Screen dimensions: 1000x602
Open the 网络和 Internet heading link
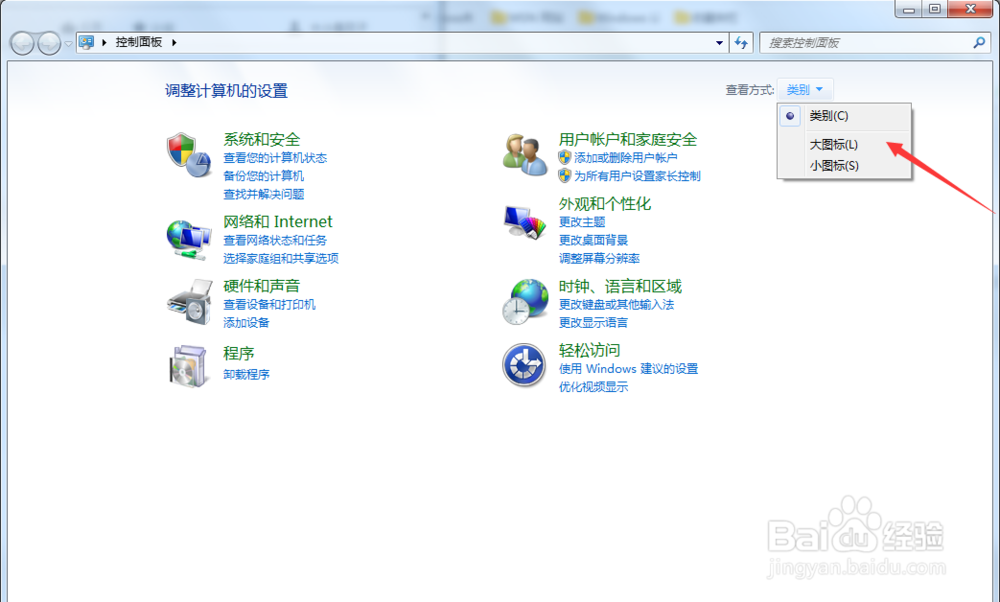[278, 221]
